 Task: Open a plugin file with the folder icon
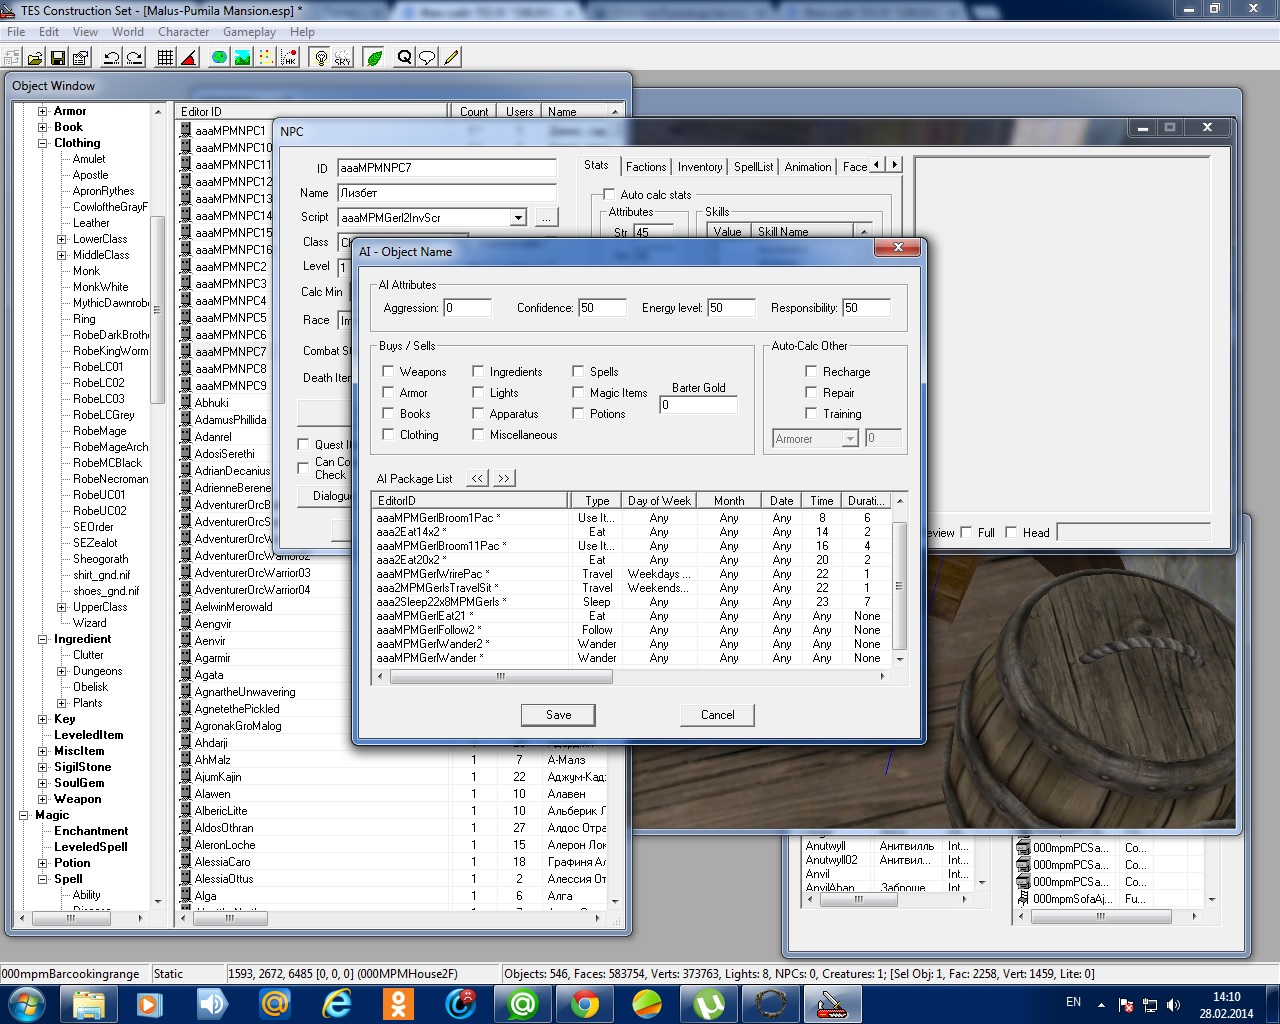(x=35, y=58)
